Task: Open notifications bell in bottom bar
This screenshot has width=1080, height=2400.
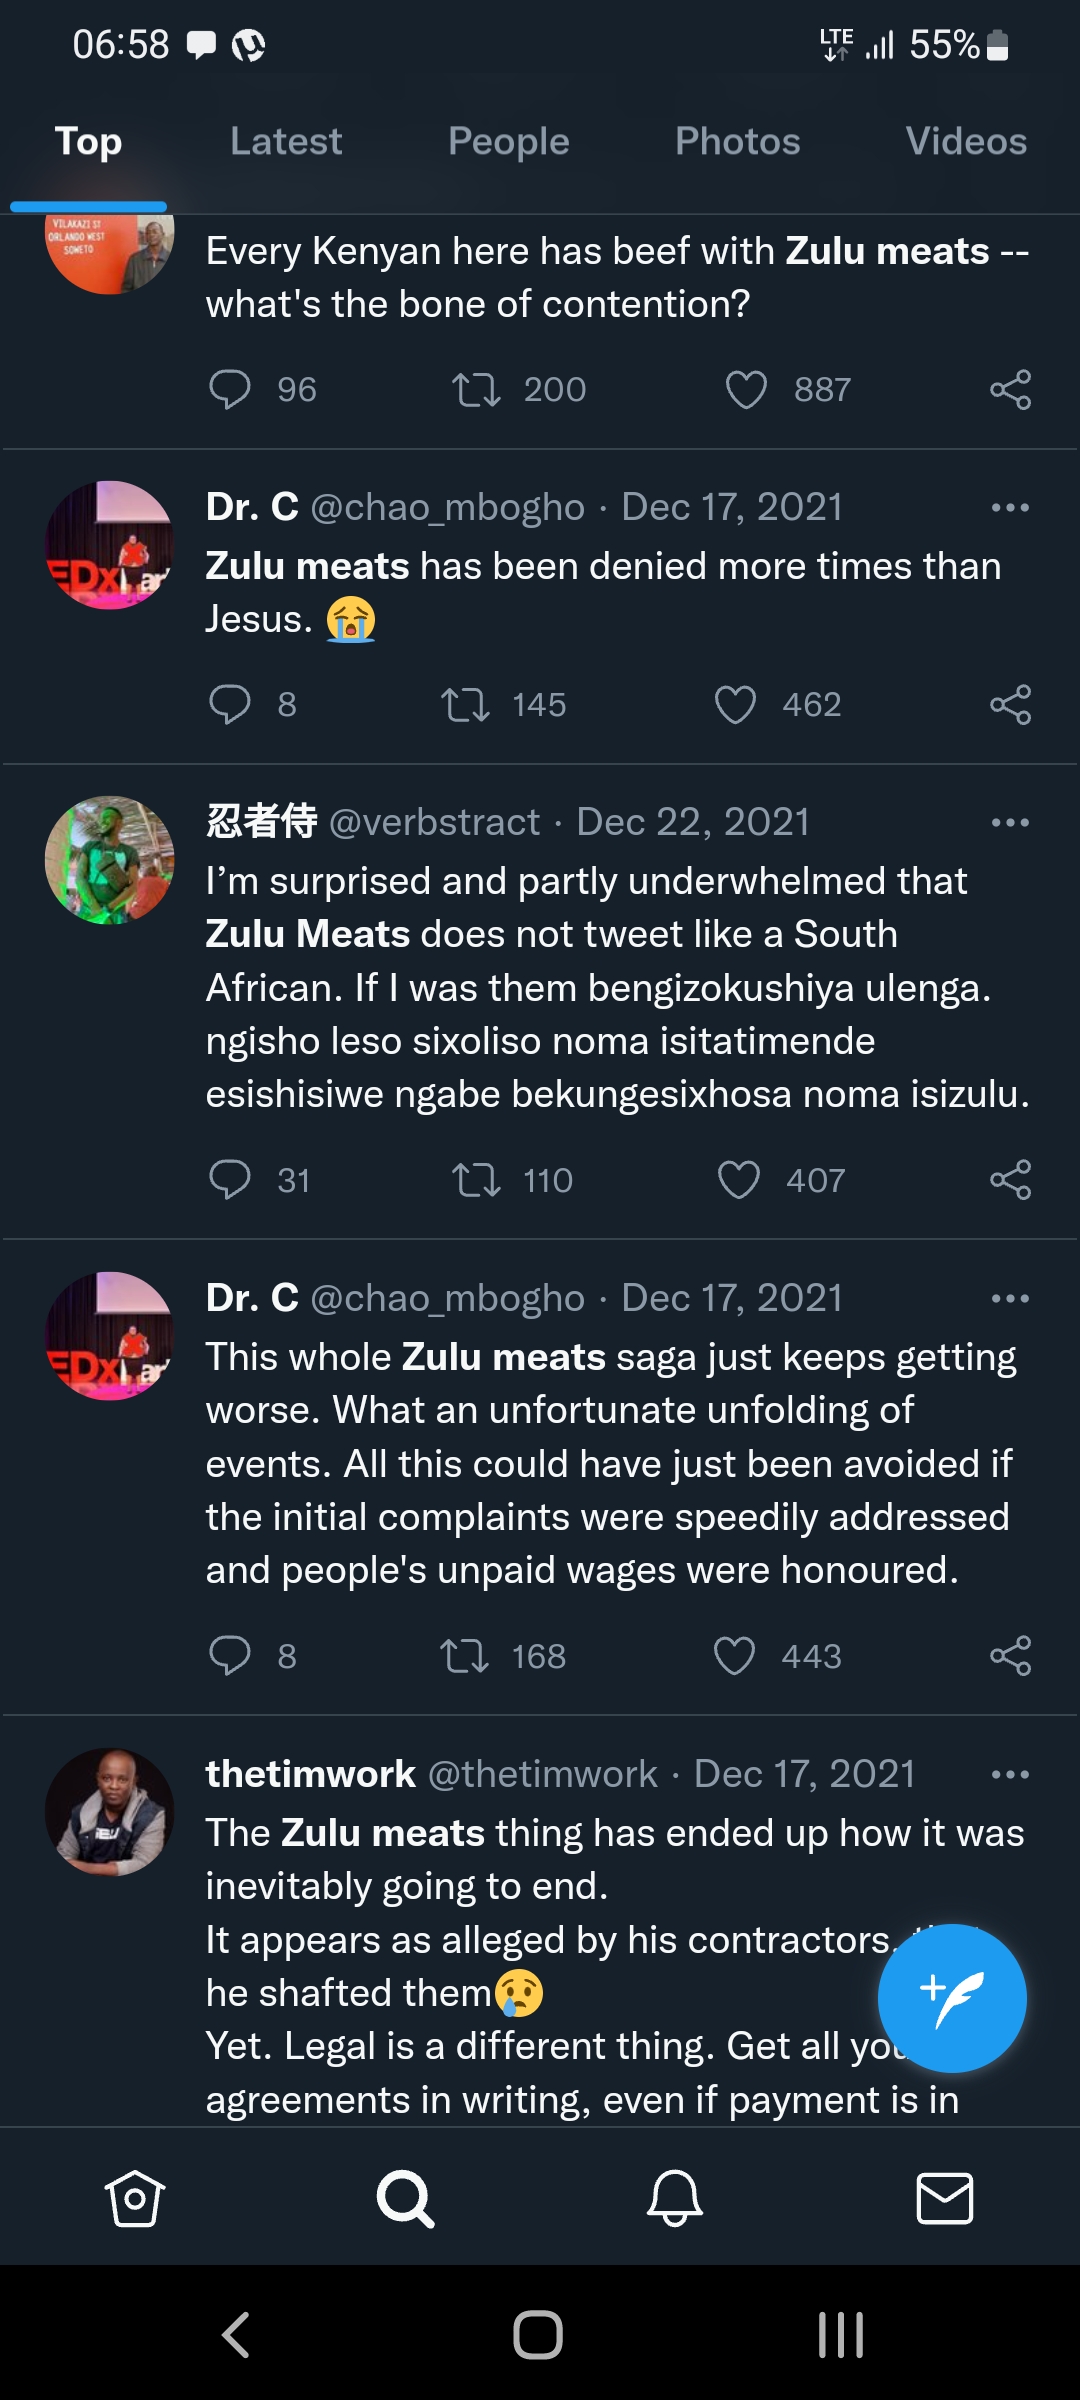Action: (x=675, y=2198)
